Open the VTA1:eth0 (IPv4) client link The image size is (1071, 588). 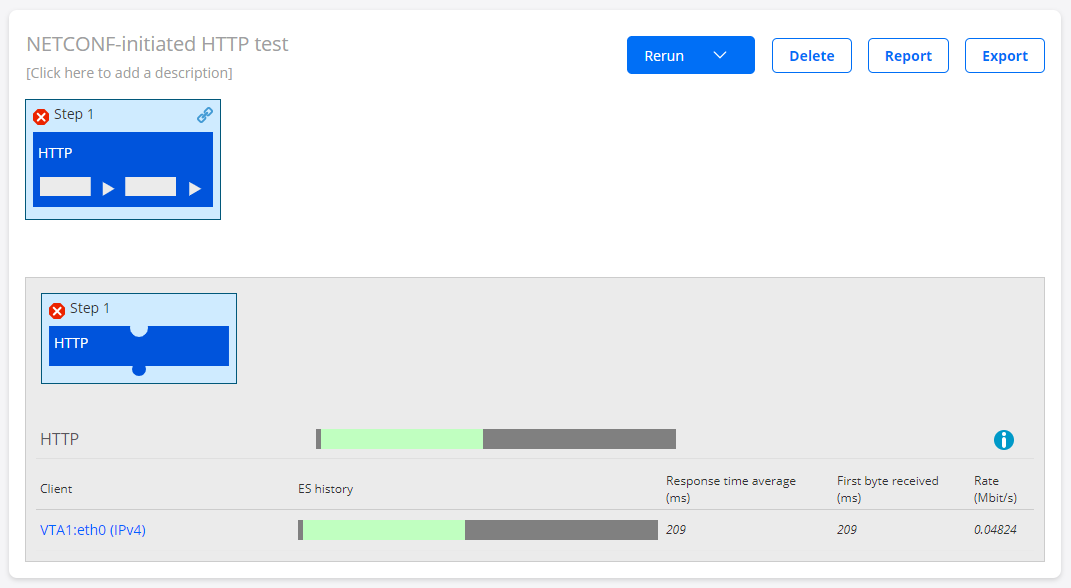point(93,529)
